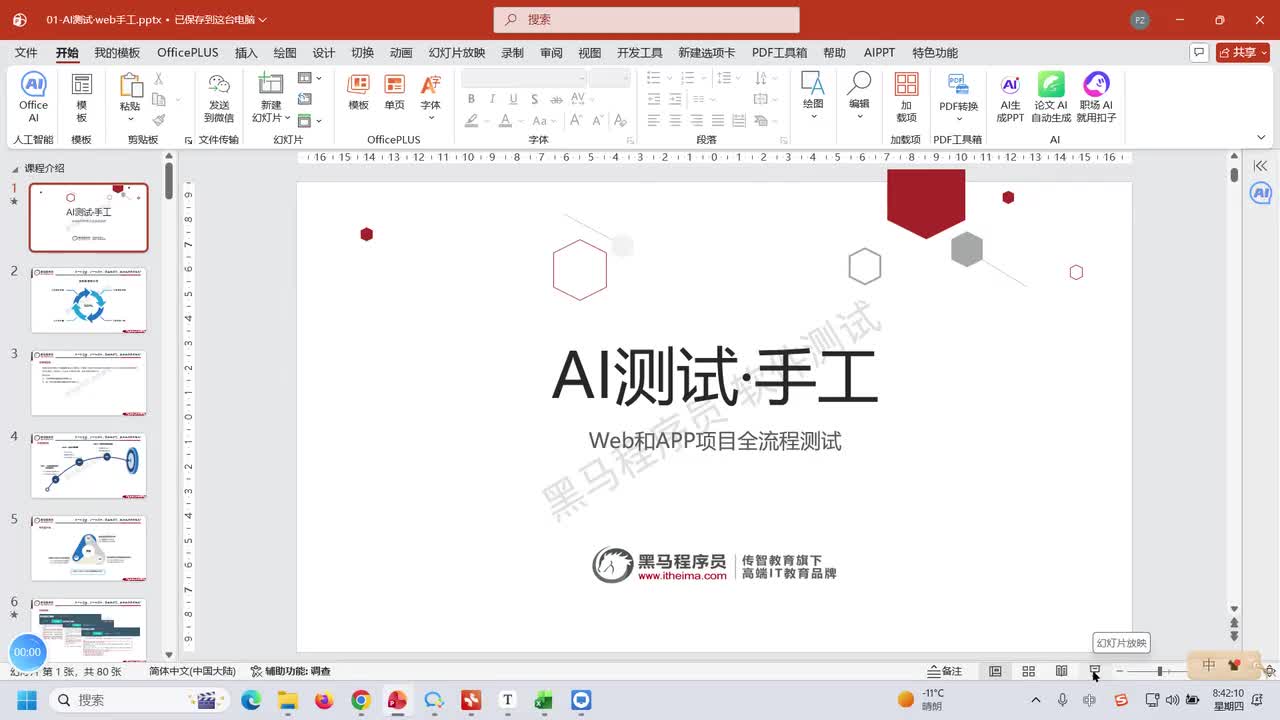Click the 00:00 recording timer button
Image resolution: width=1280 pixels, height=720 pixels.
tap(27, 652)
